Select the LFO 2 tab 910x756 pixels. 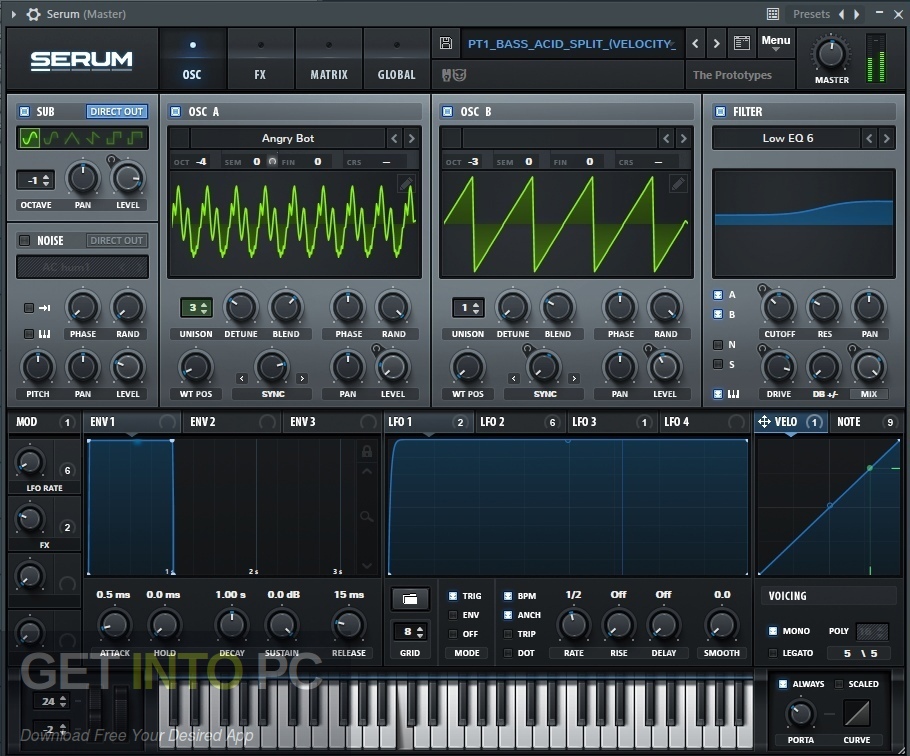point(520,422)
